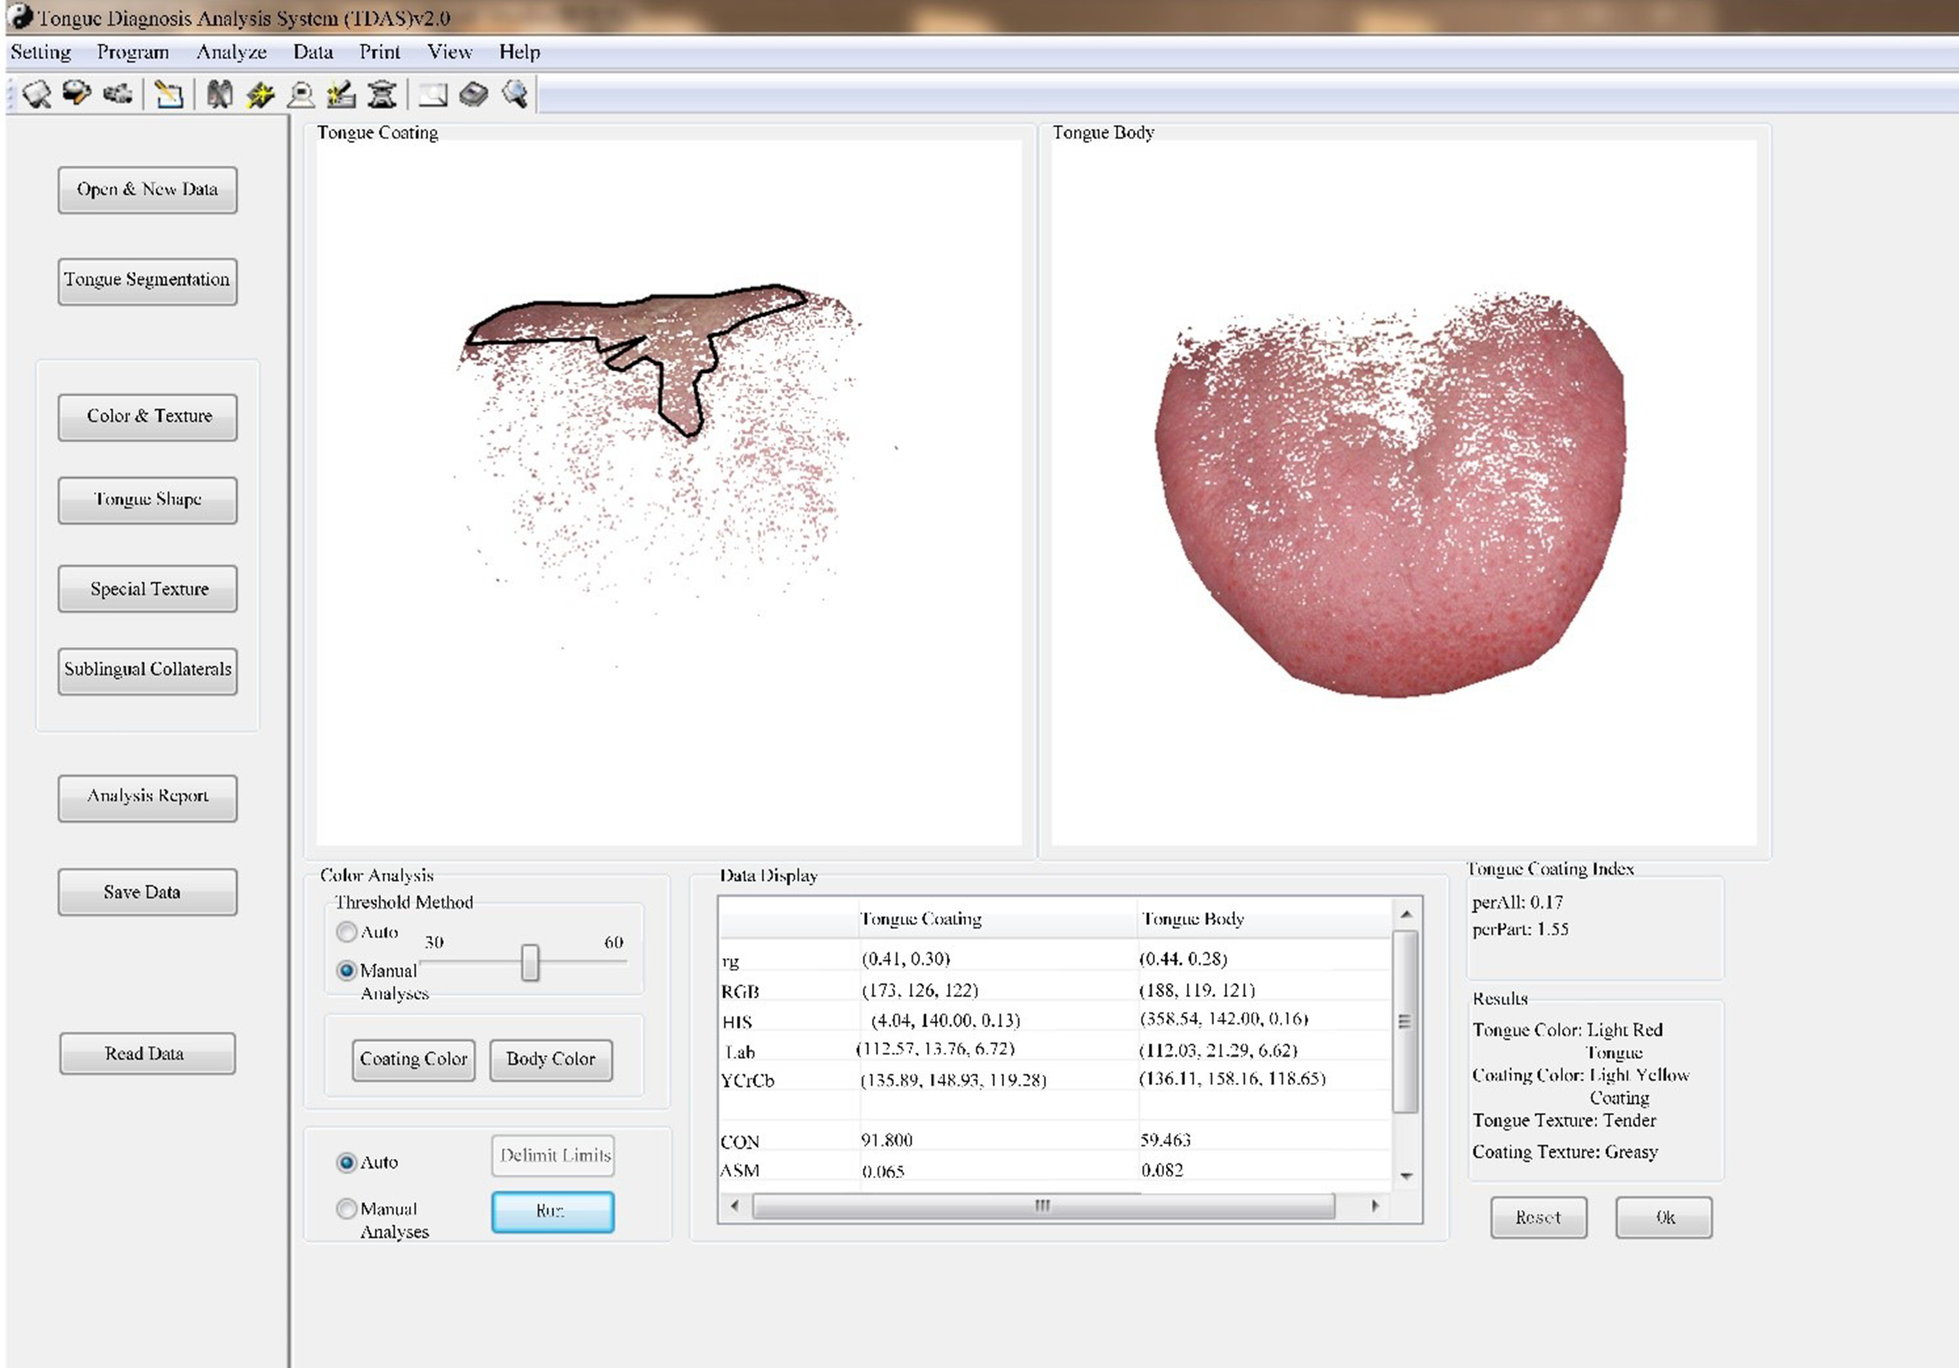Click the horizontal scrollbar thumb in Data Display
The image size is (1959, 1368).
click(x=1043, y=1206)
